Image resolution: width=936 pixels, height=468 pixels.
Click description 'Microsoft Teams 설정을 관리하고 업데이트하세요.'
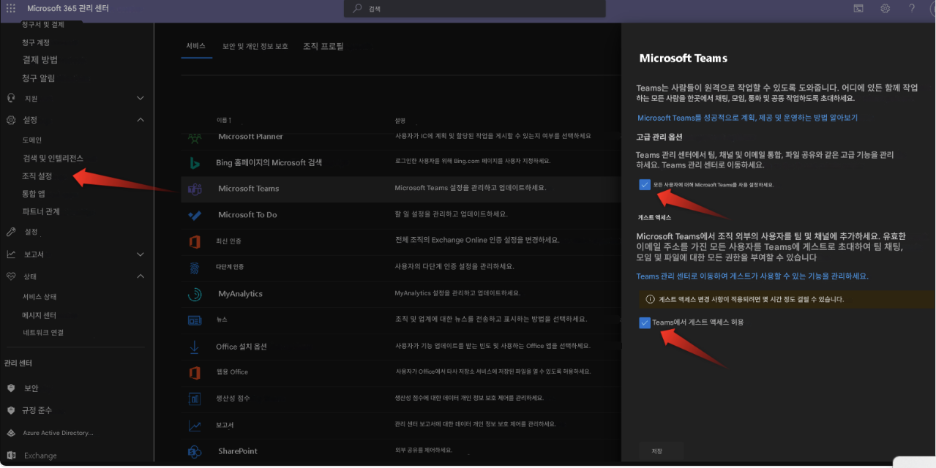(470, 188)
